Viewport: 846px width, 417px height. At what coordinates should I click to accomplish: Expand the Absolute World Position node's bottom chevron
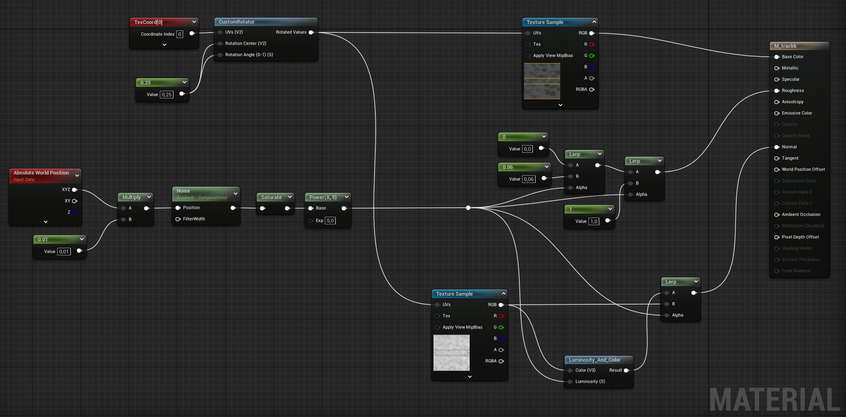45,221
